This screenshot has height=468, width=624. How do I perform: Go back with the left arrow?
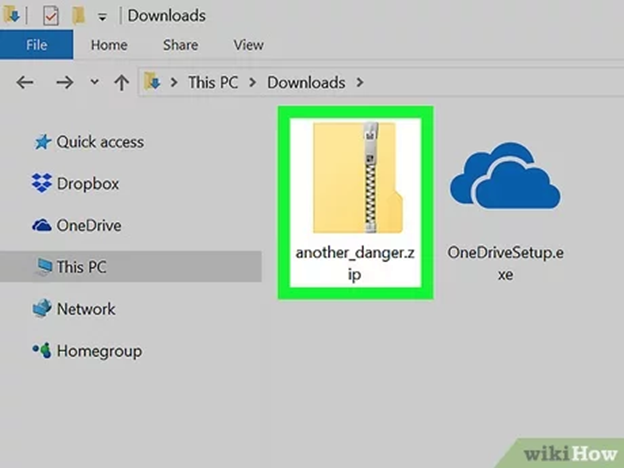tap(25, 83)
